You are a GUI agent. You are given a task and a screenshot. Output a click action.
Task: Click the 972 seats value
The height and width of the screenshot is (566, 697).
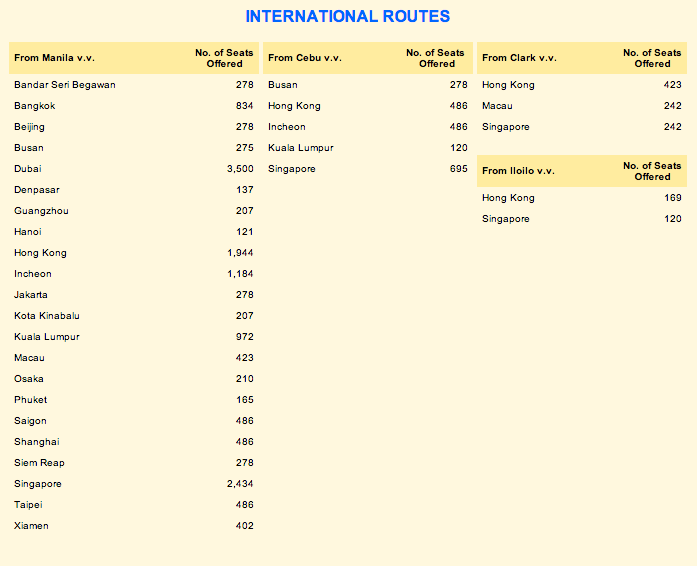pyautogui.click(x=244, y=337)
